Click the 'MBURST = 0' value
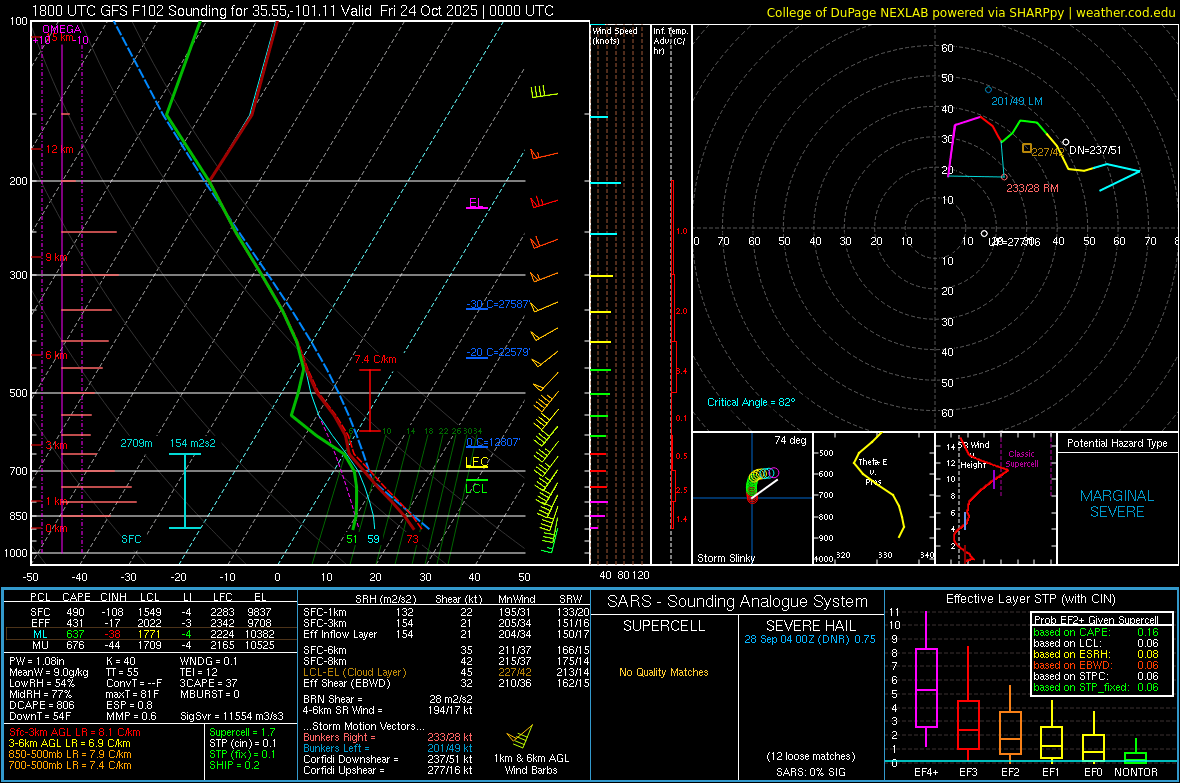The height and width of the screenshot is (783, 1180). coord(209,694)
